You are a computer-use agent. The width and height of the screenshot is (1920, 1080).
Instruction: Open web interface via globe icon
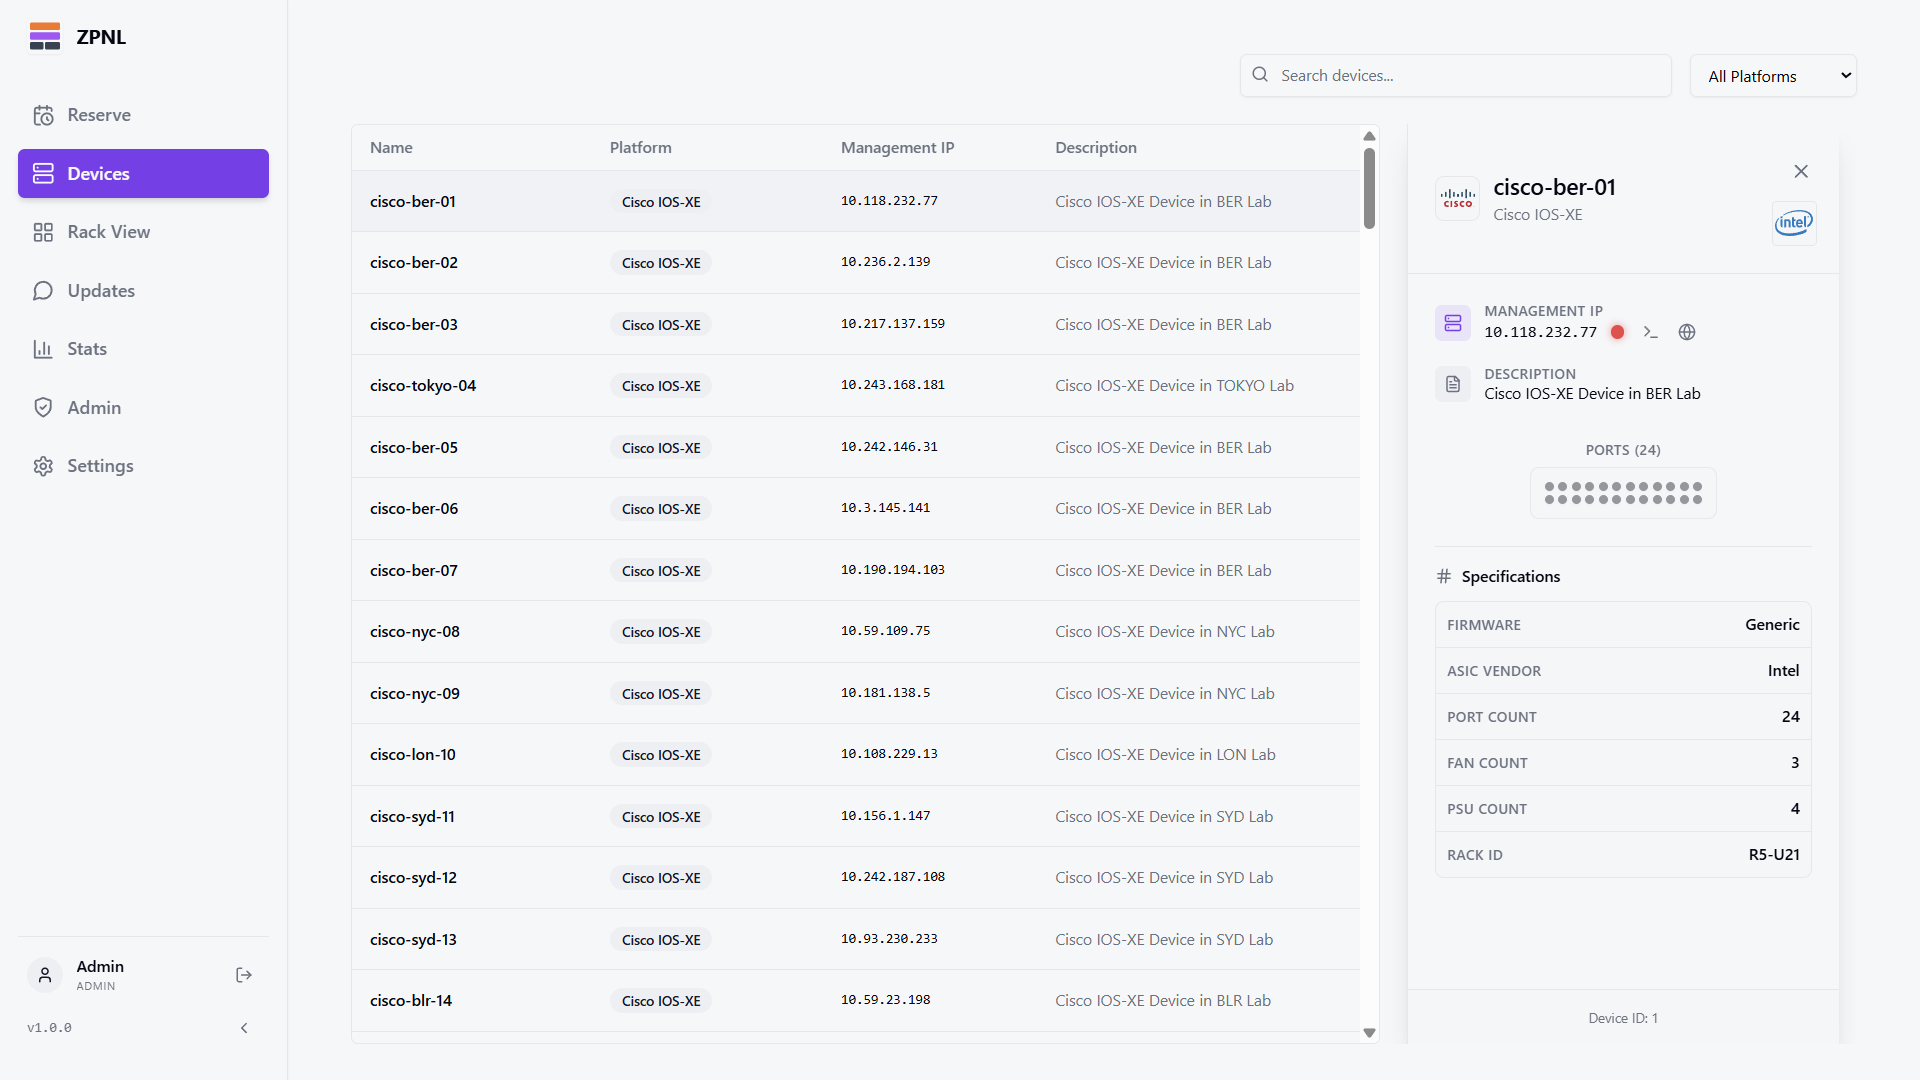pyautogui.click(x=1687, y=332)
